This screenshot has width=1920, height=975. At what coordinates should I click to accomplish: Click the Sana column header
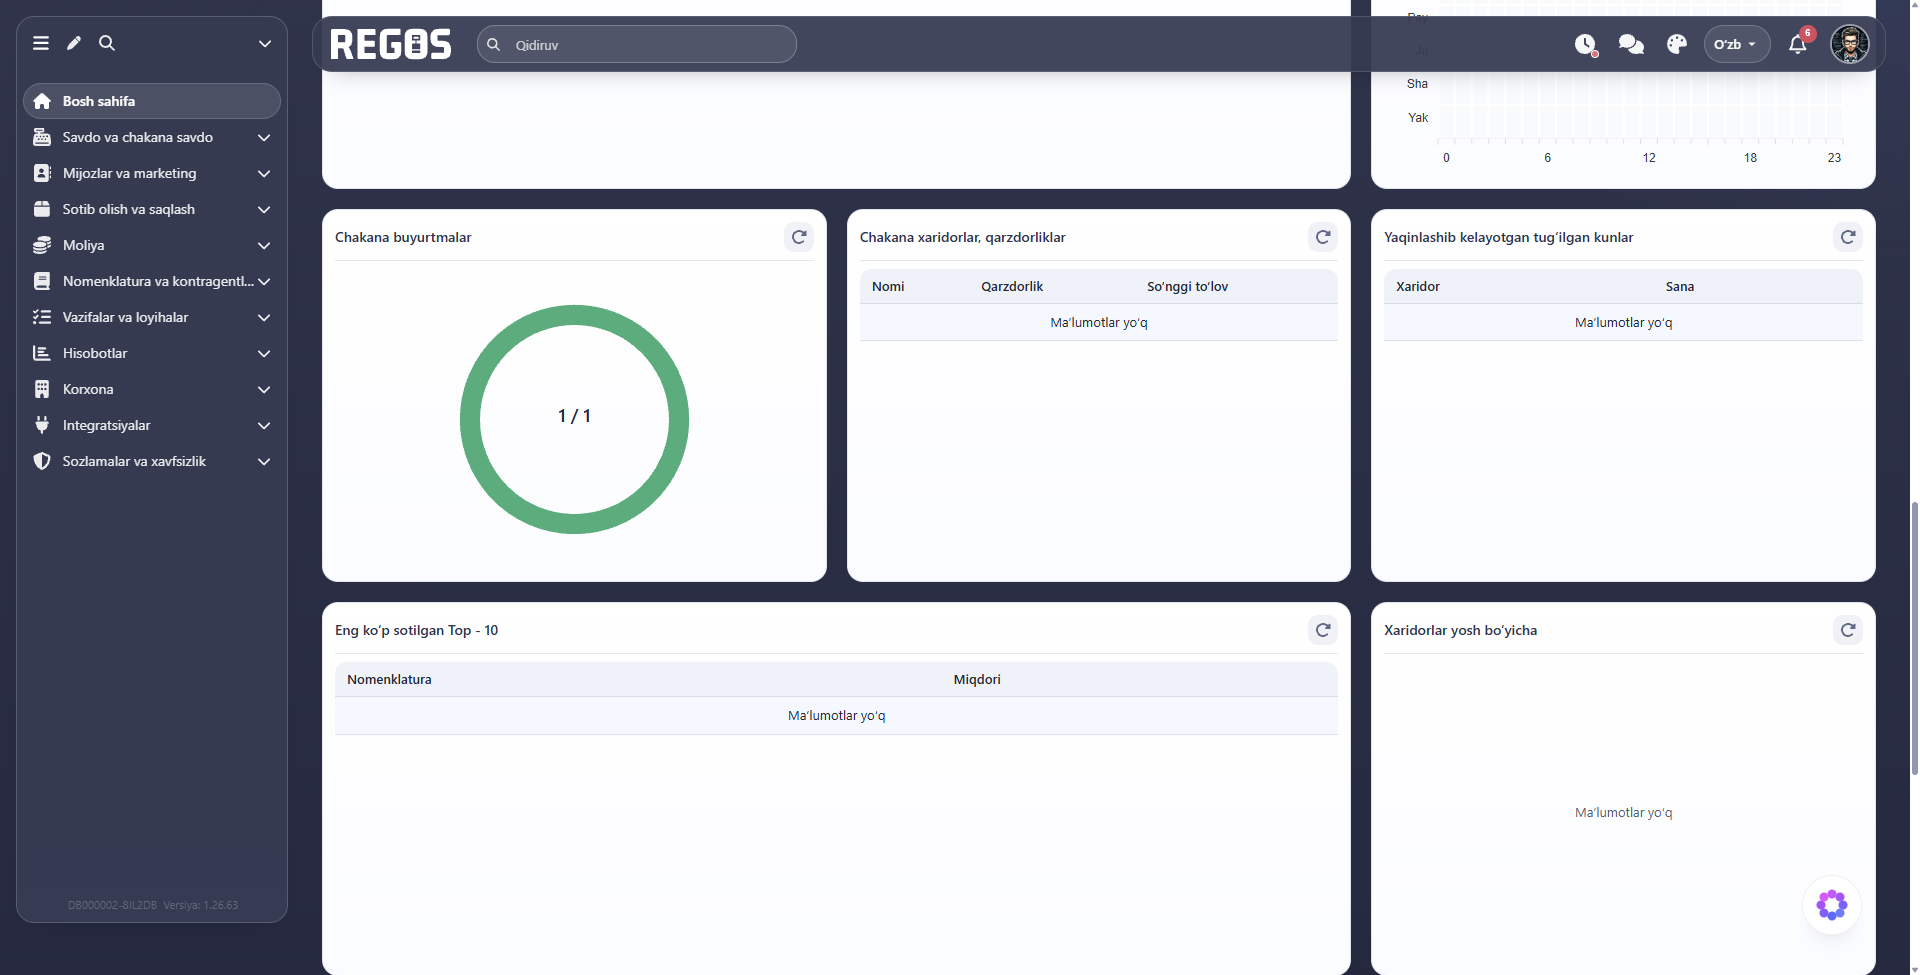1680,286
